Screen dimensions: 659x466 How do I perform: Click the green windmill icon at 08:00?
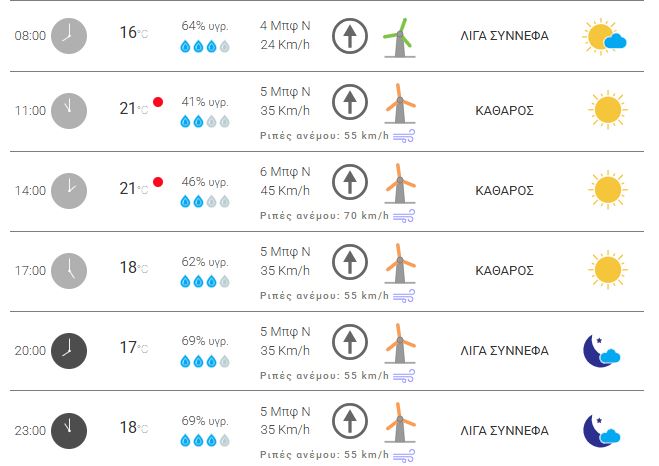399,37
